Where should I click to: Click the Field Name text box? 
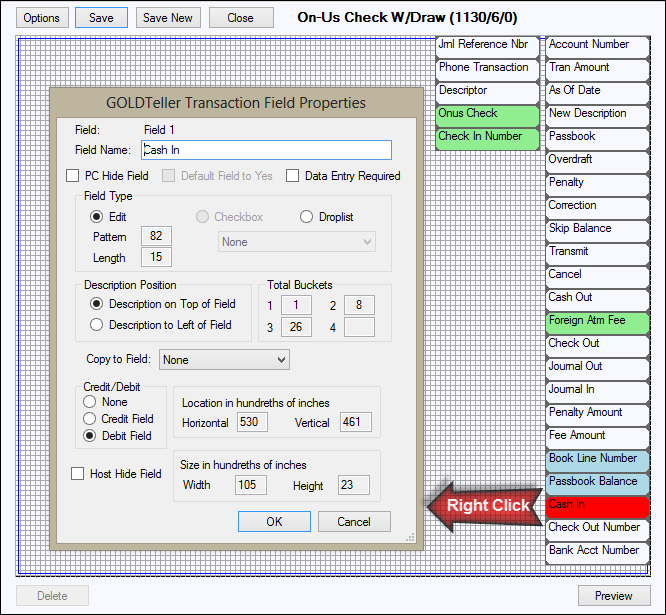tap(266, 150)
